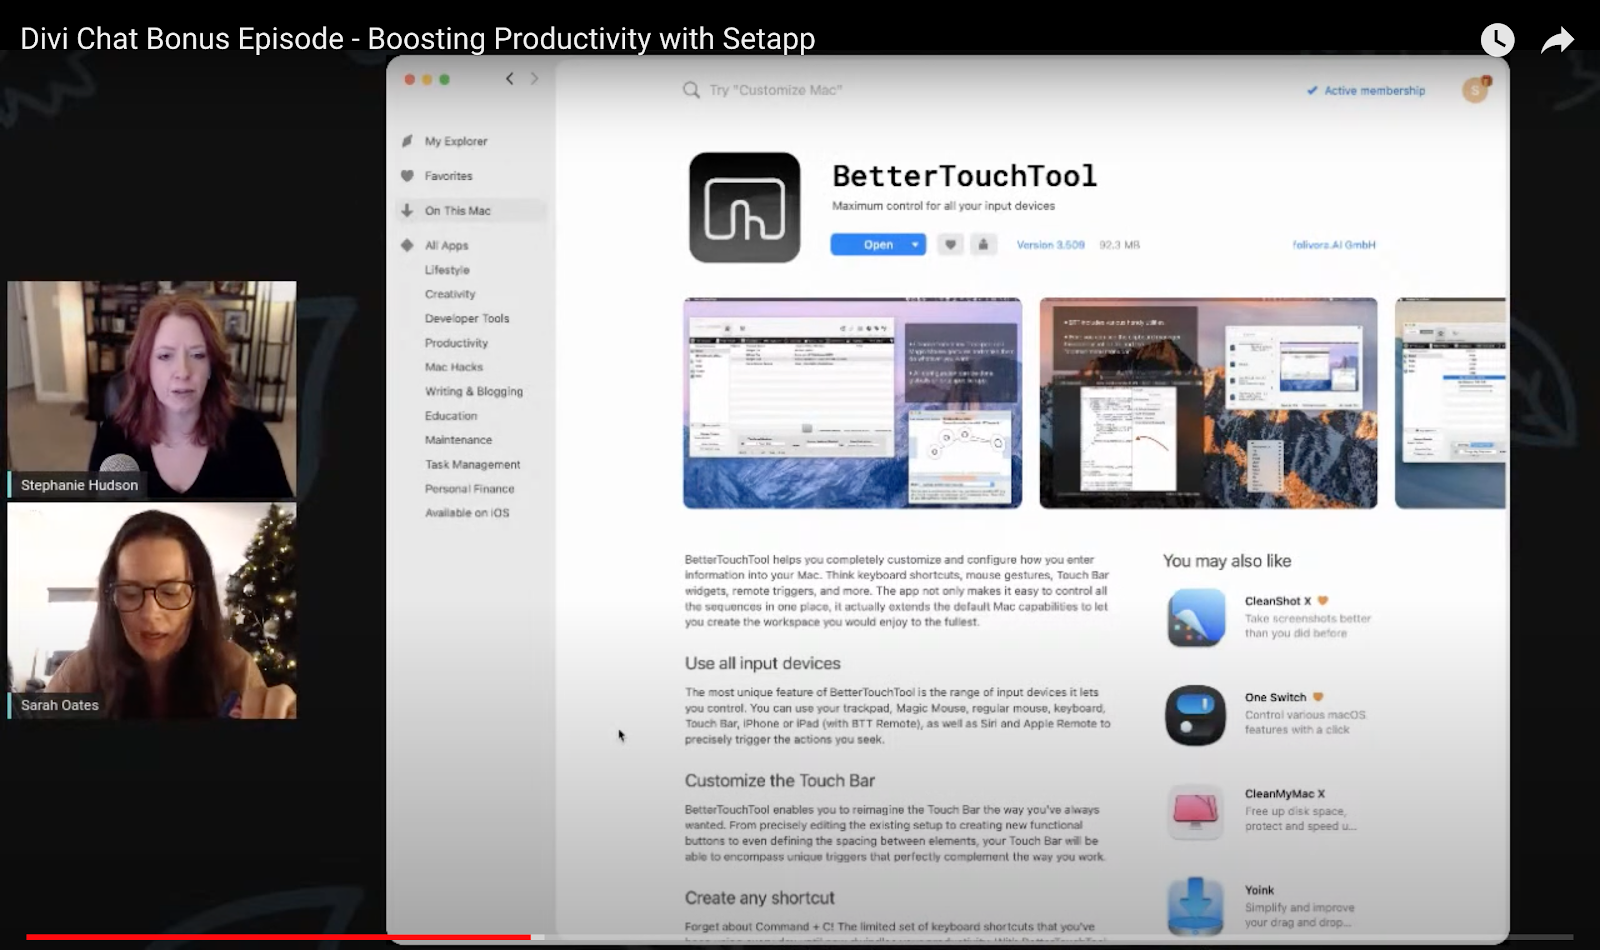Screen dimensions: 1600x950
Task: Open the Yoink title link
Action: point(1260,890)
